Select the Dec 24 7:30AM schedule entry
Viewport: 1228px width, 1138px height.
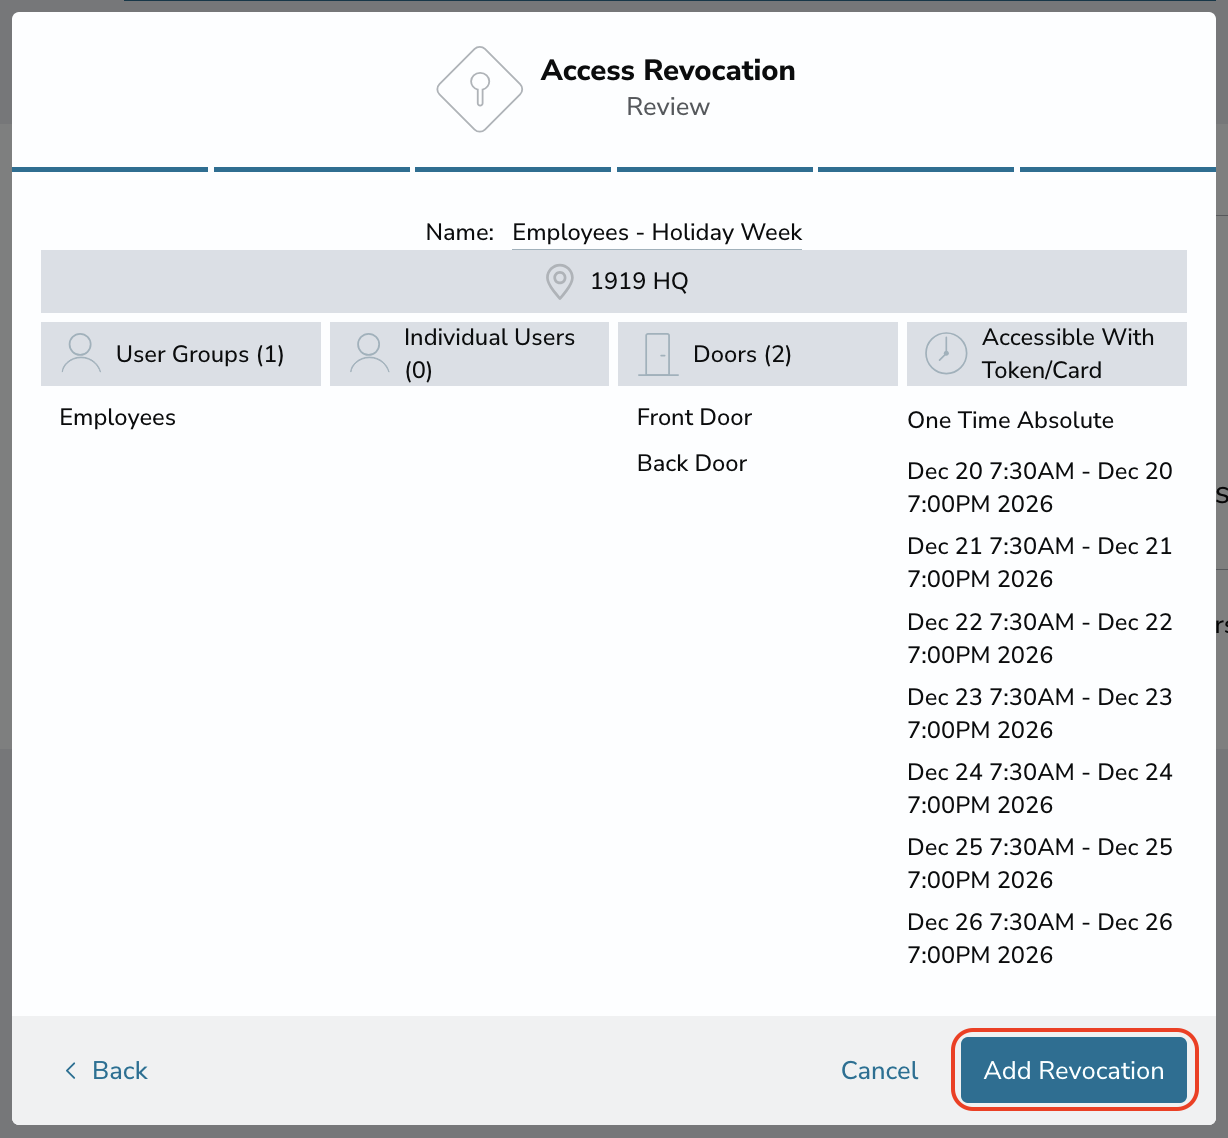tap(1040, 788)
